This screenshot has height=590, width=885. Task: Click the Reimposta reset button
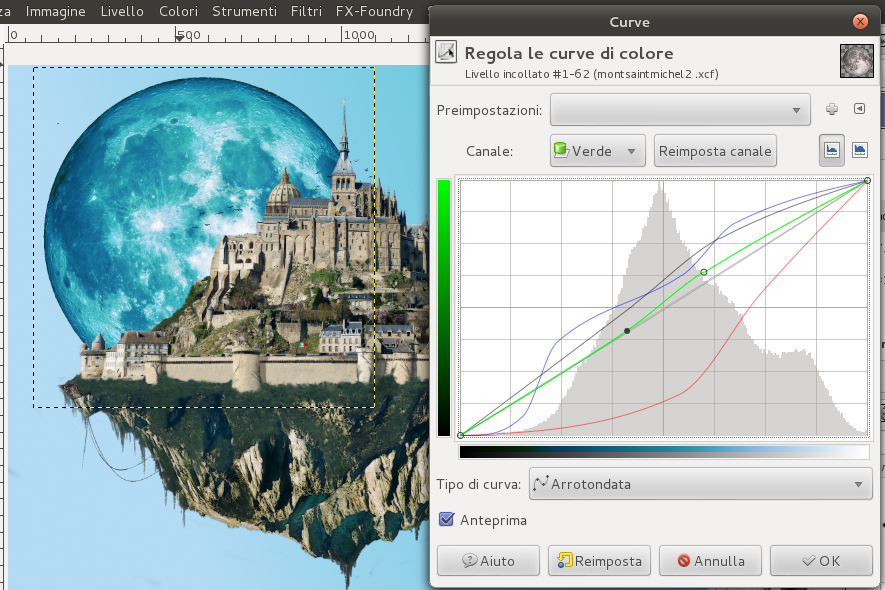point(599,561)
